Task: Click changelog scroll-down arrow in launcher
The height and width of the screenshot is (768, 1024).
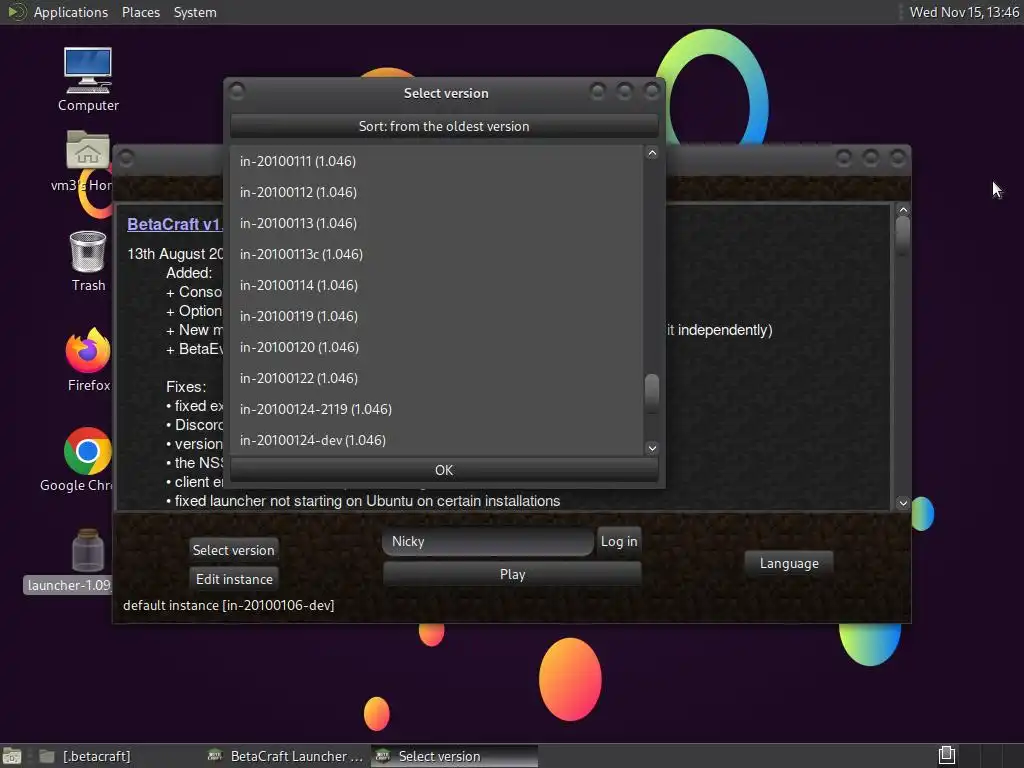Action: (903, 503)
